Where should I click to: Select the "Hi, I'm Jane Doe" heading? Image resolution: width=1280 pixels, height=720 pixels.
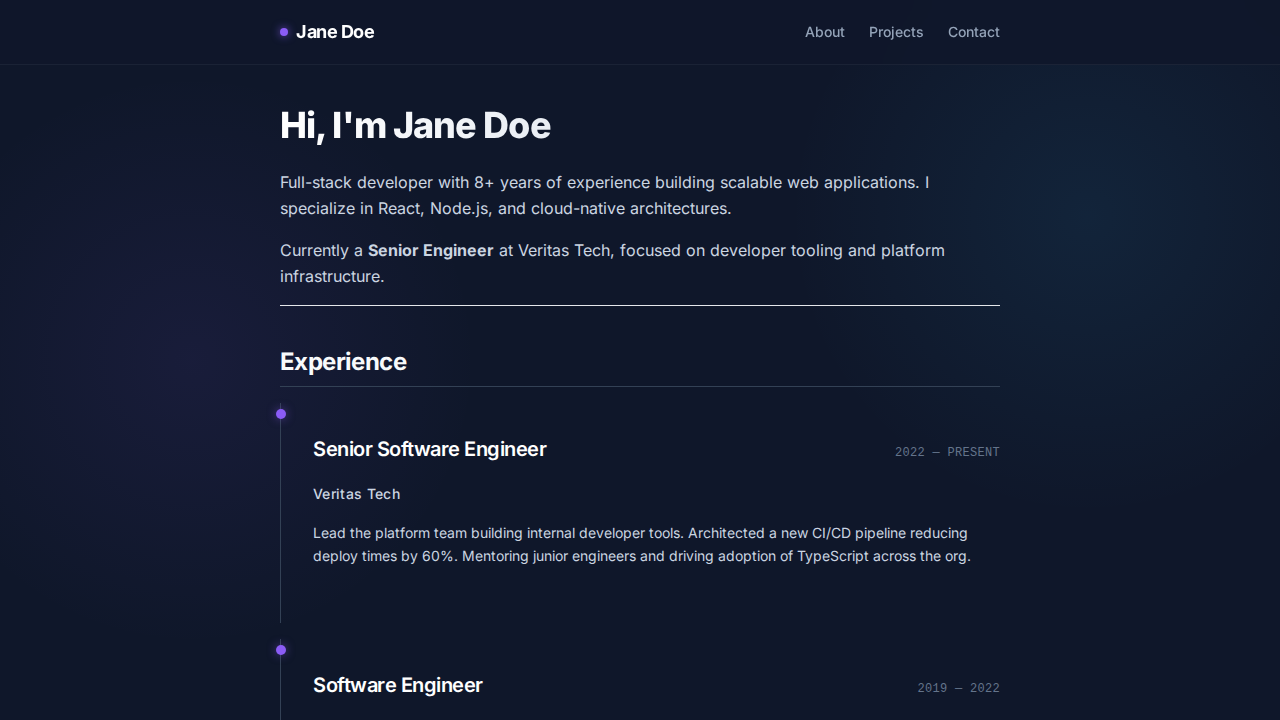(x=415, y=125)
